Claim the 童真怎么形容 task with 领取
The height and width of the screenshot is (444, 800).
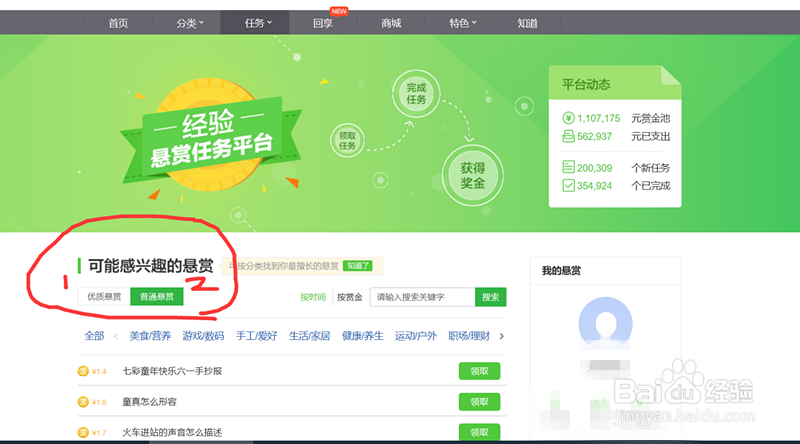pos(479,402)
